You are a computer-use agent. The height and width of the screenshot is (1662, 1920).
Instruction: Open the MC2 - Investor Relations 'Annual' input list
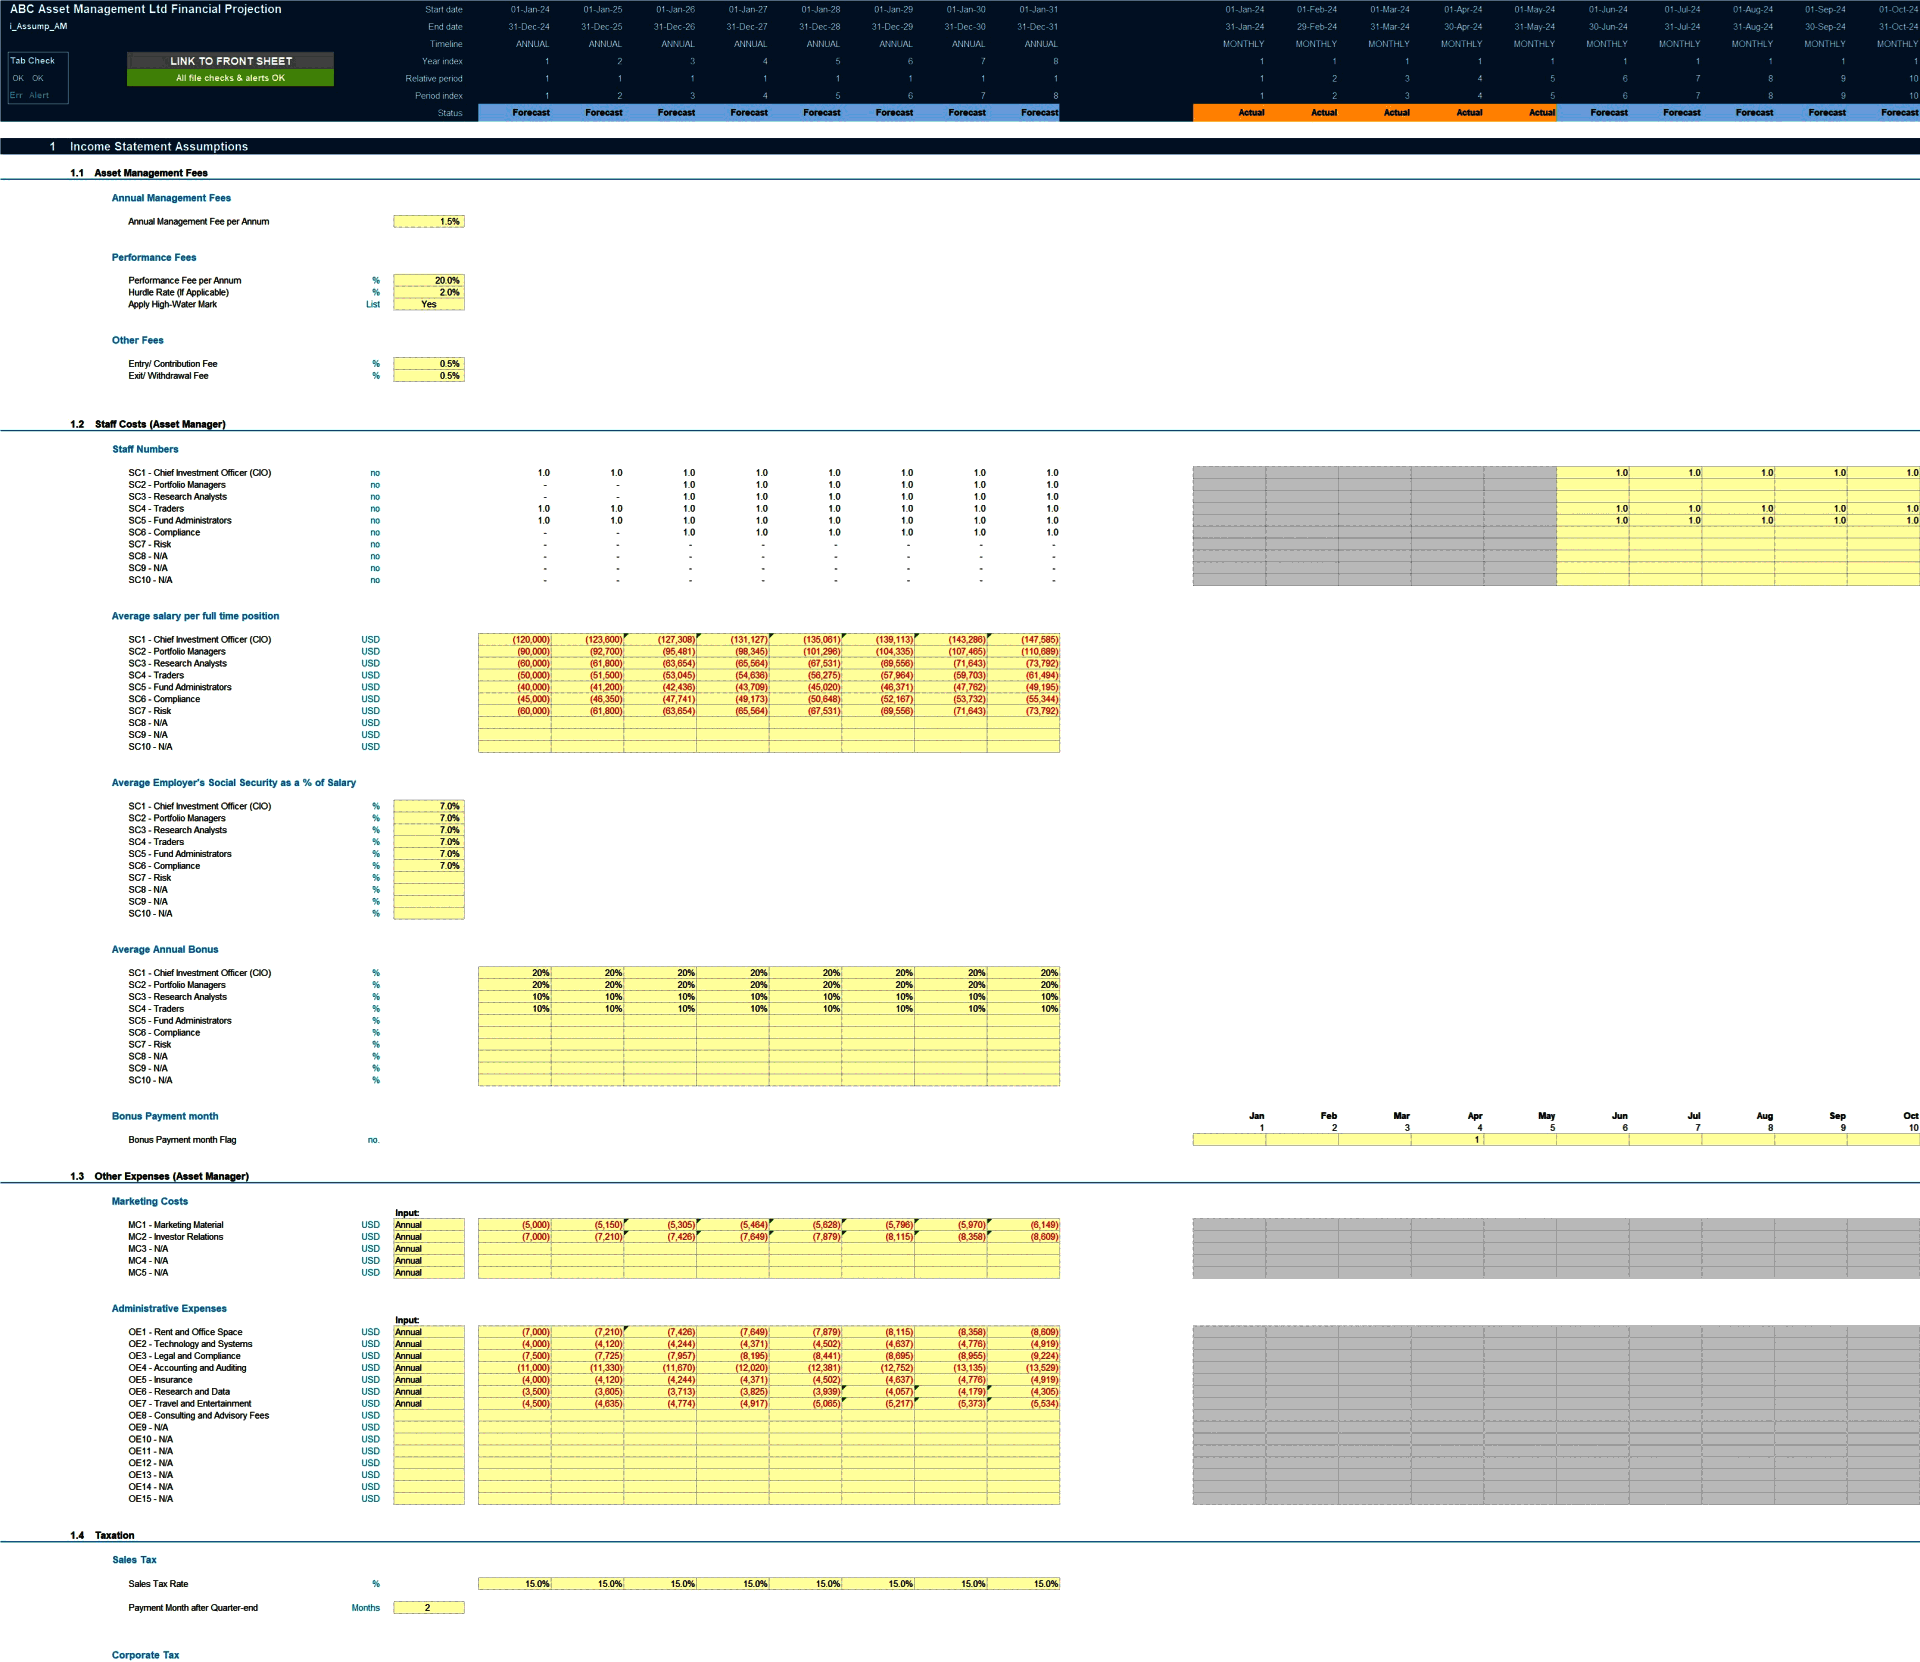click(x=429, y=1237)
